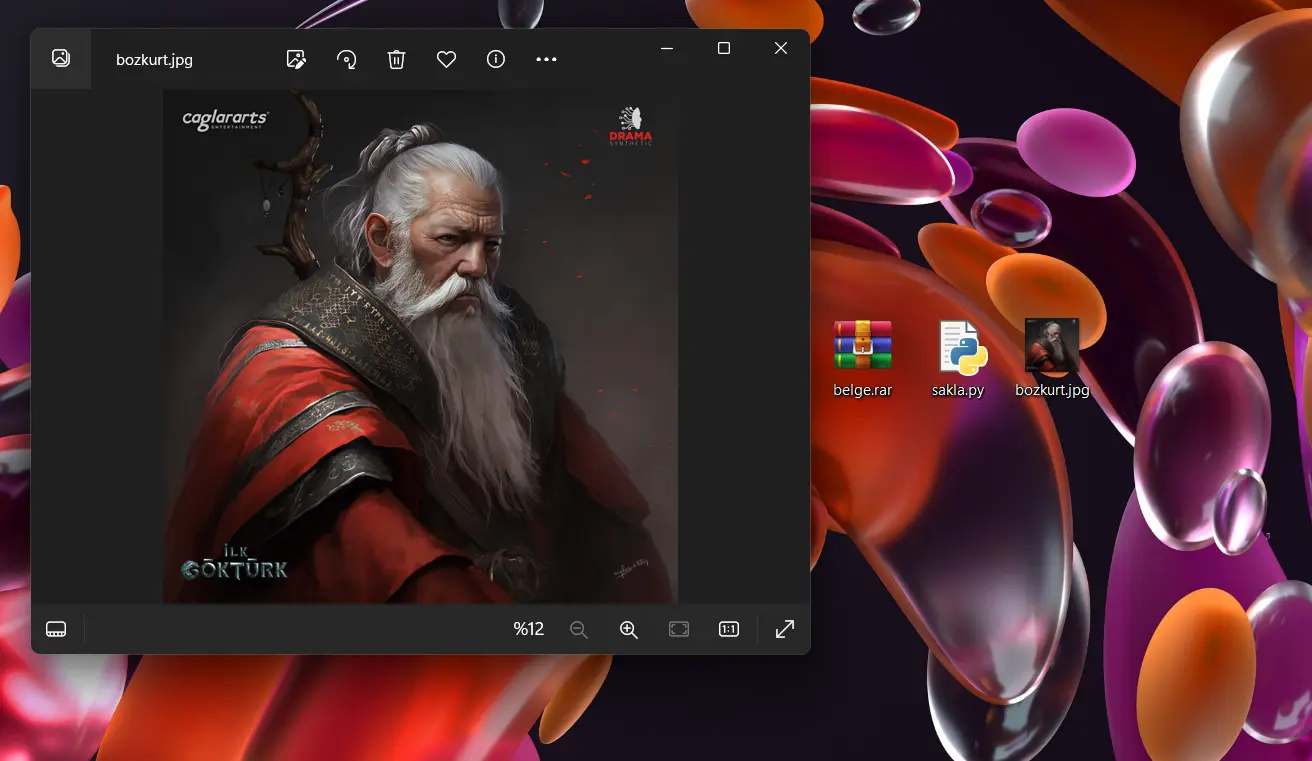Viewport: 1312px width, 761px height.
Task: Show file info with the info icon
Action: pyautogui.click(x=496, y=60)
